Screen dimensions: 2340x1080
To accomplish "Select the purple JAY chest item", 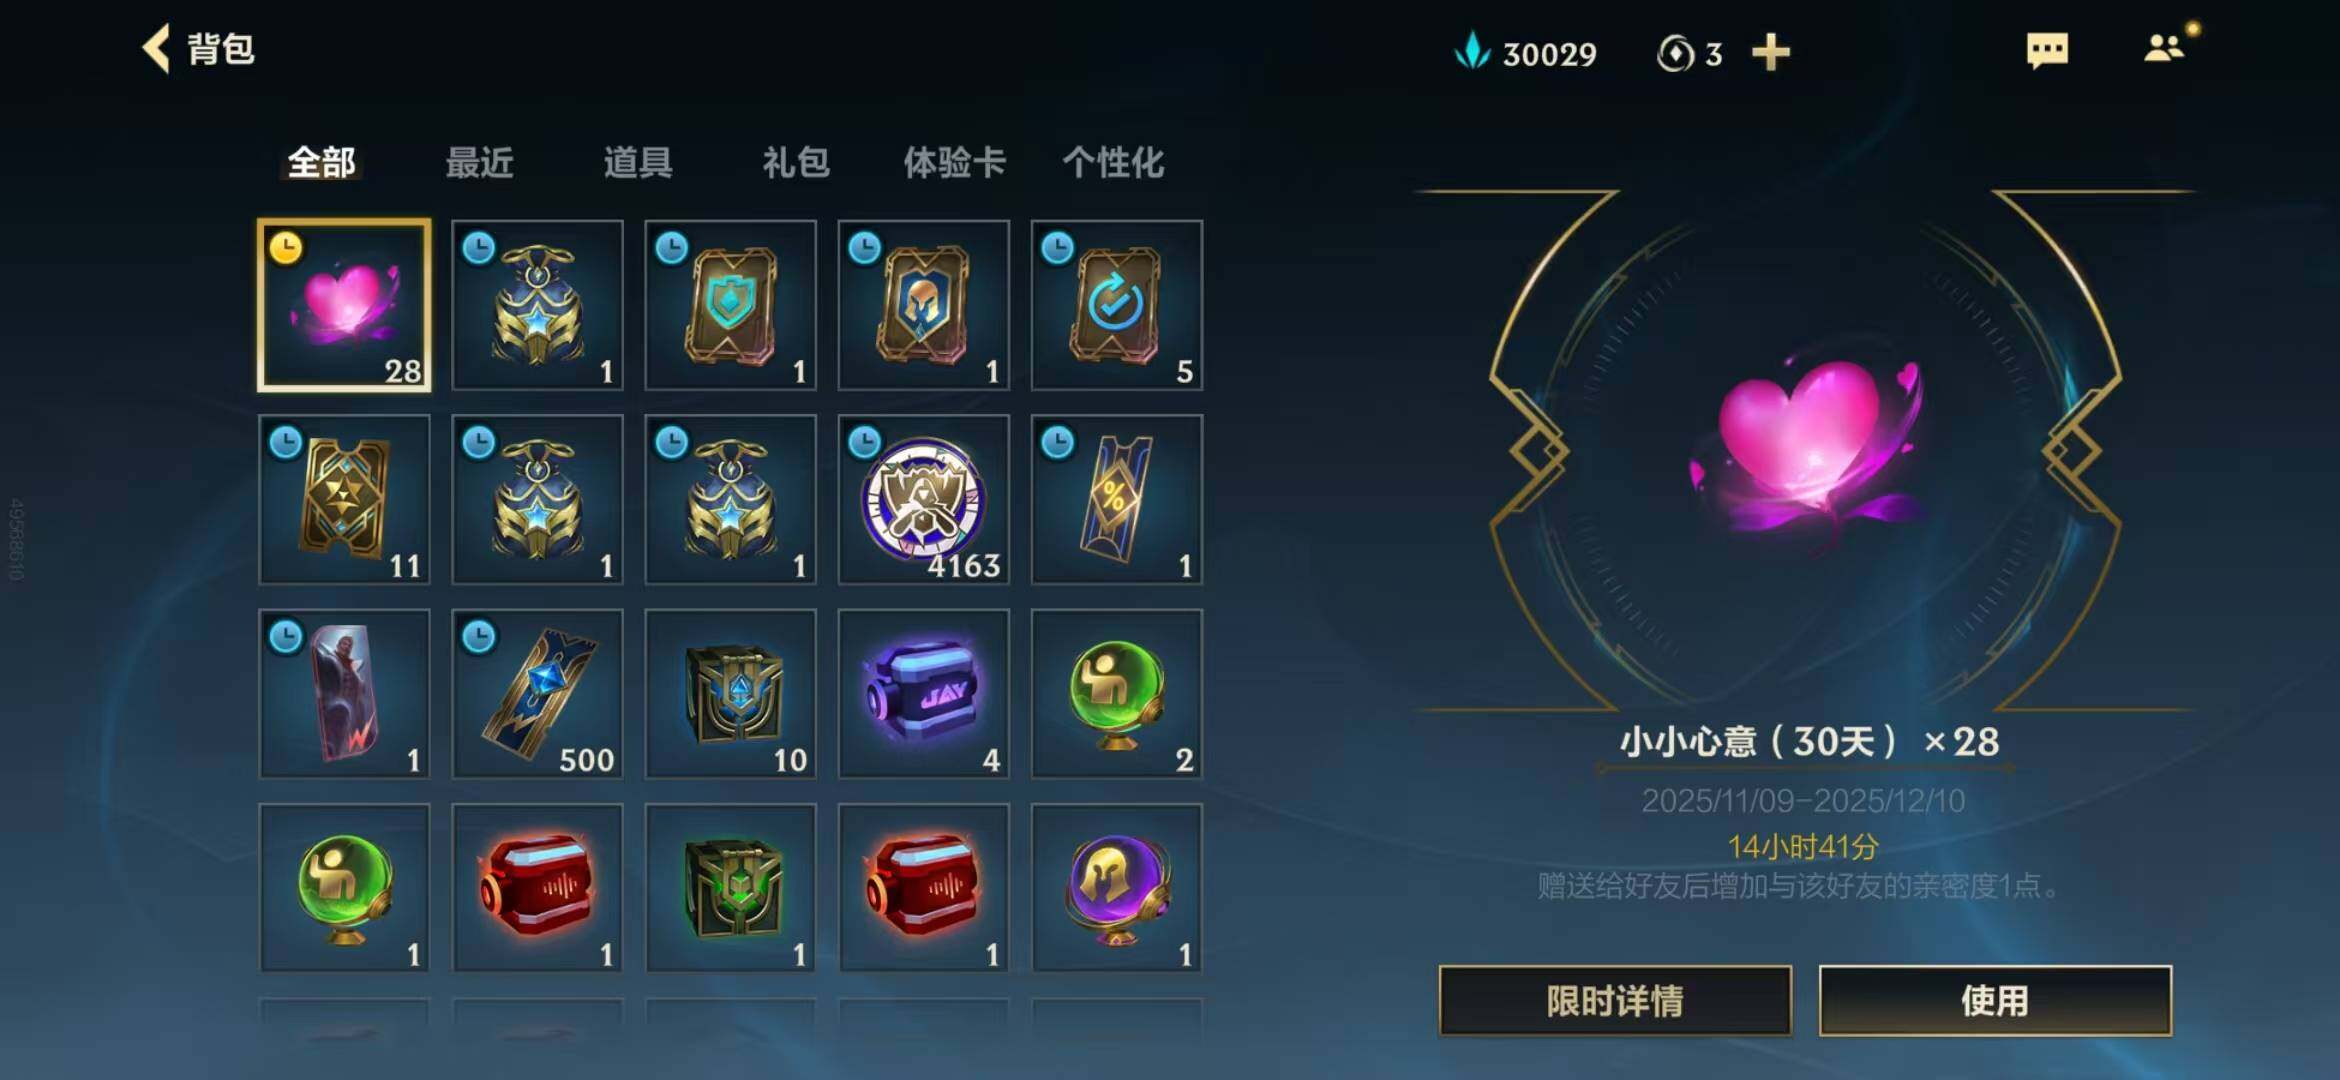I will (923, 693).
